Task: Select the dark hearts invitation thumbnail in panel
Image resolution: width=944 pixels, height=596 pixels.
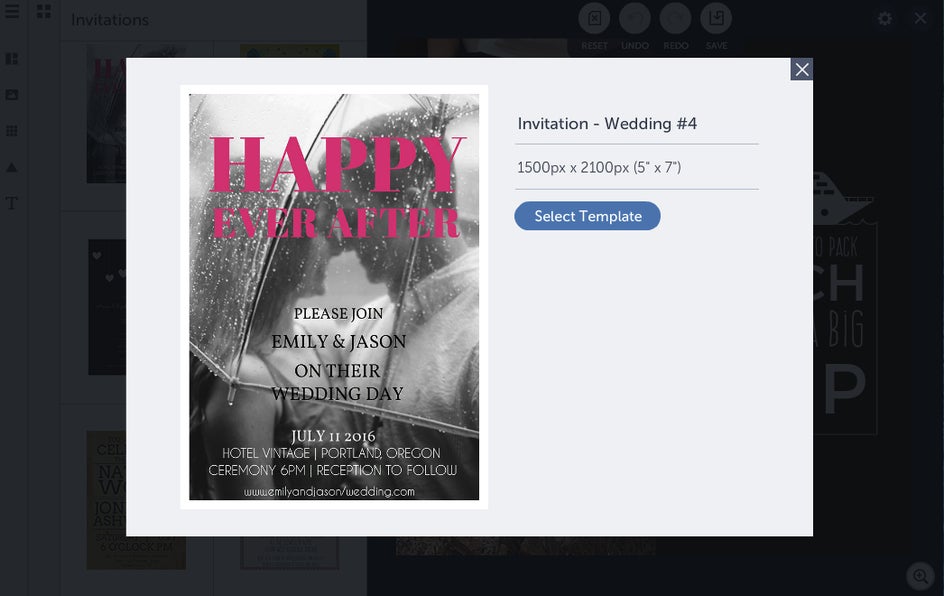Action: pyautogui.click(x=107, y=307)
